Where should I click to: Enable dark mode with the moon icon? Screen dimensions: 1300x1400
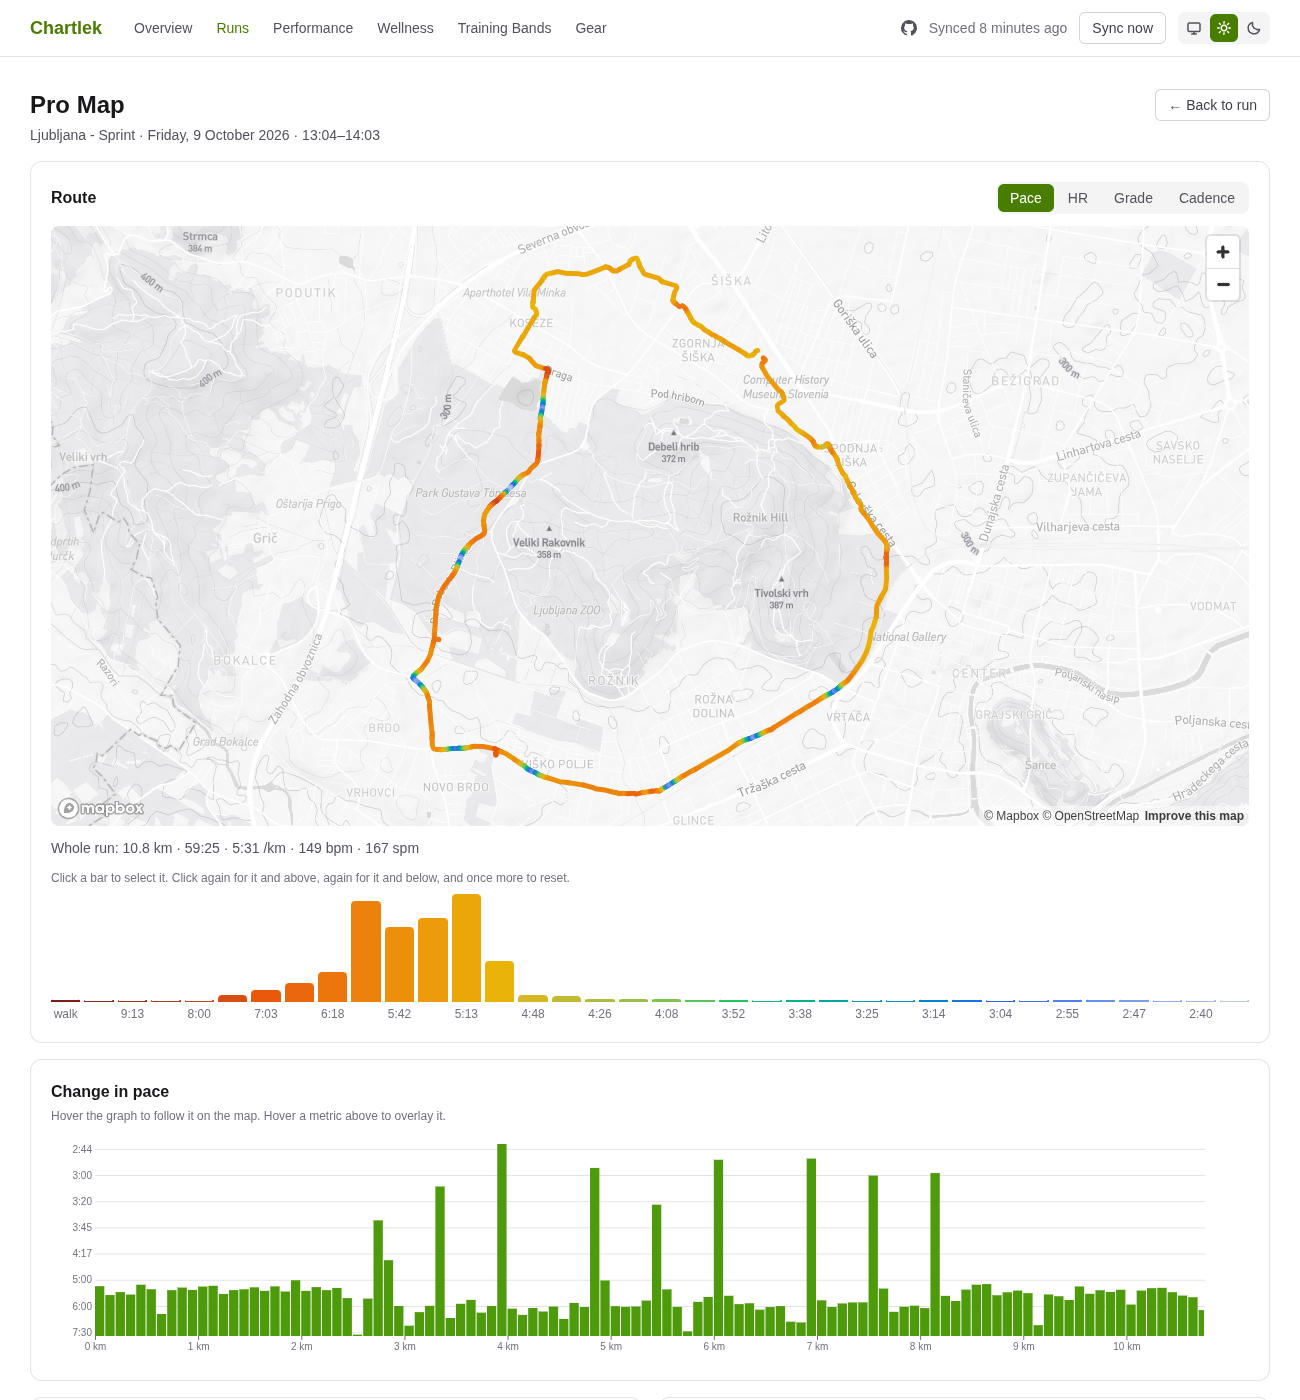[1254, 28]
